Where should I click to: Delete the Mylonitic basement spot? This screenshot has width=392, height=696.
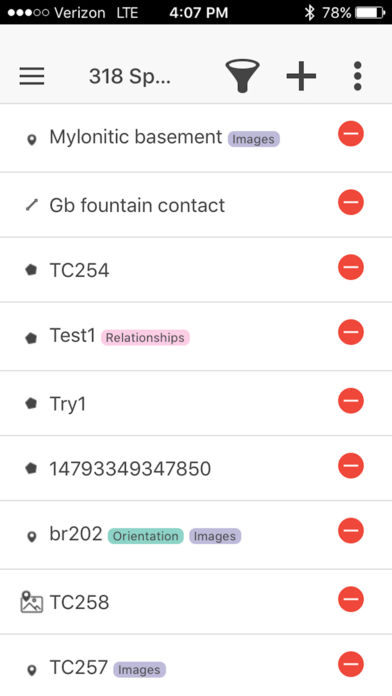click(351, 134)
